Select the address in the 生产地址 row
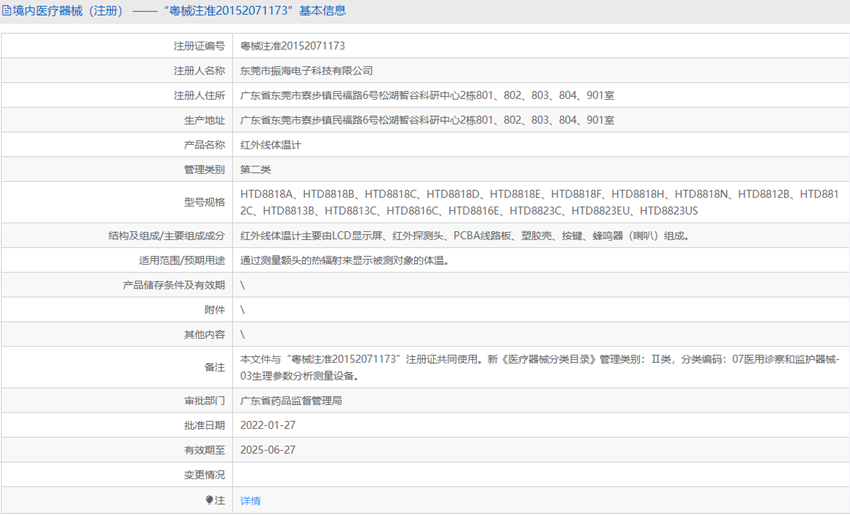Screen dimensions: 850x516 [x=427, y=120]
